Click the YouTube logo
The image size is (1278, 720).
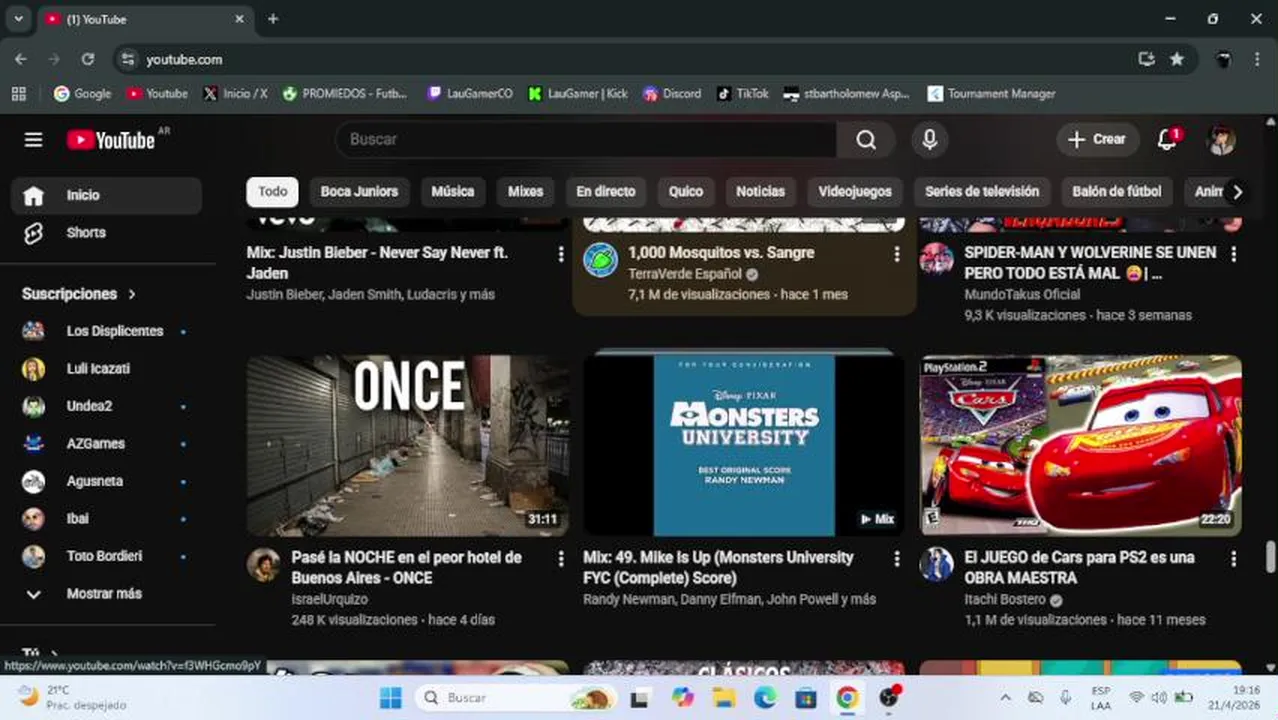tap(111, 140)
